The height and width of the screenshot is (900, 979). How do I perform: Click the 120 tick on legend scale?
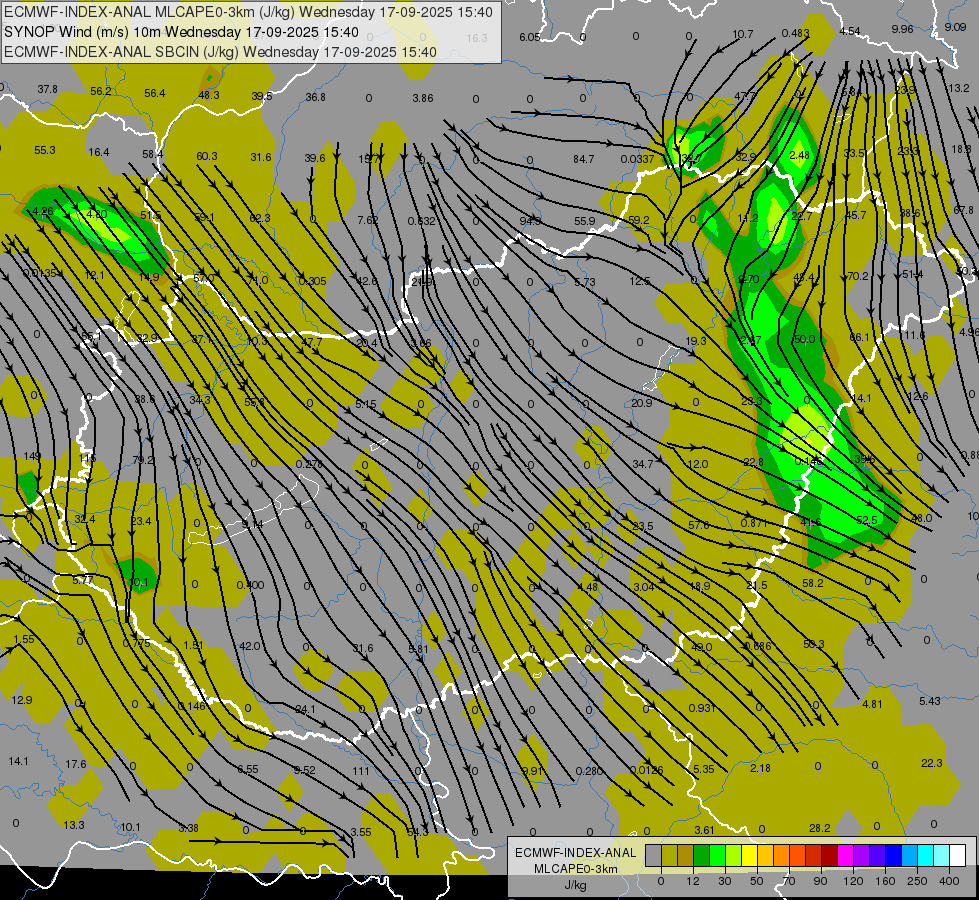pyautogui.click(x=853, y=881)
